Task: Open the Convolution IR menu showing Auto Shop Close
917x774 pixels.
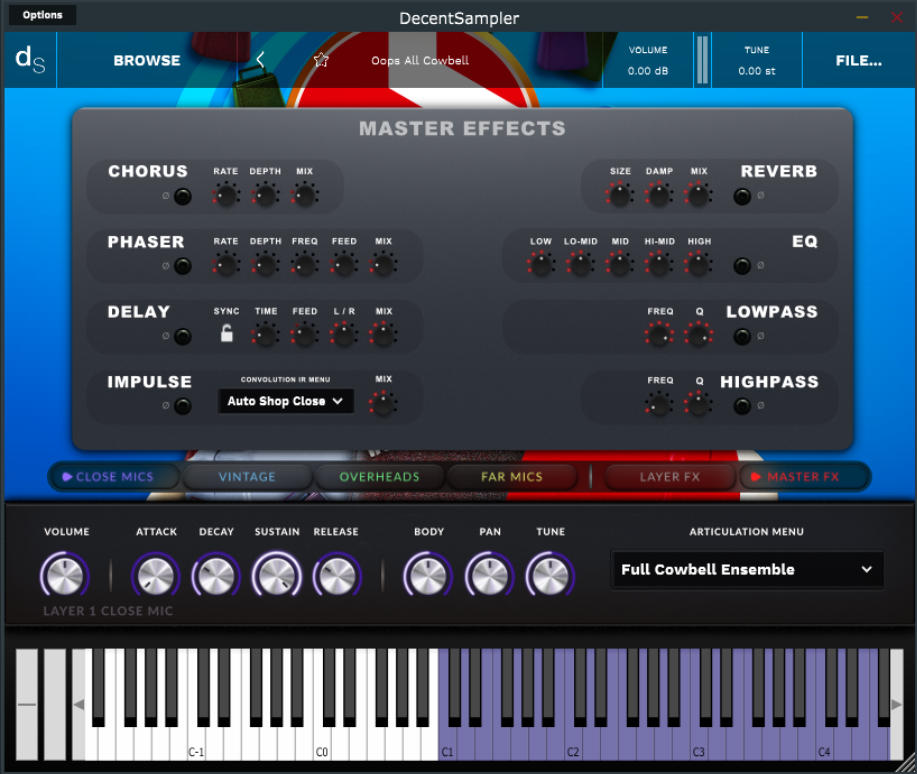Action: [x=285, y=400]
